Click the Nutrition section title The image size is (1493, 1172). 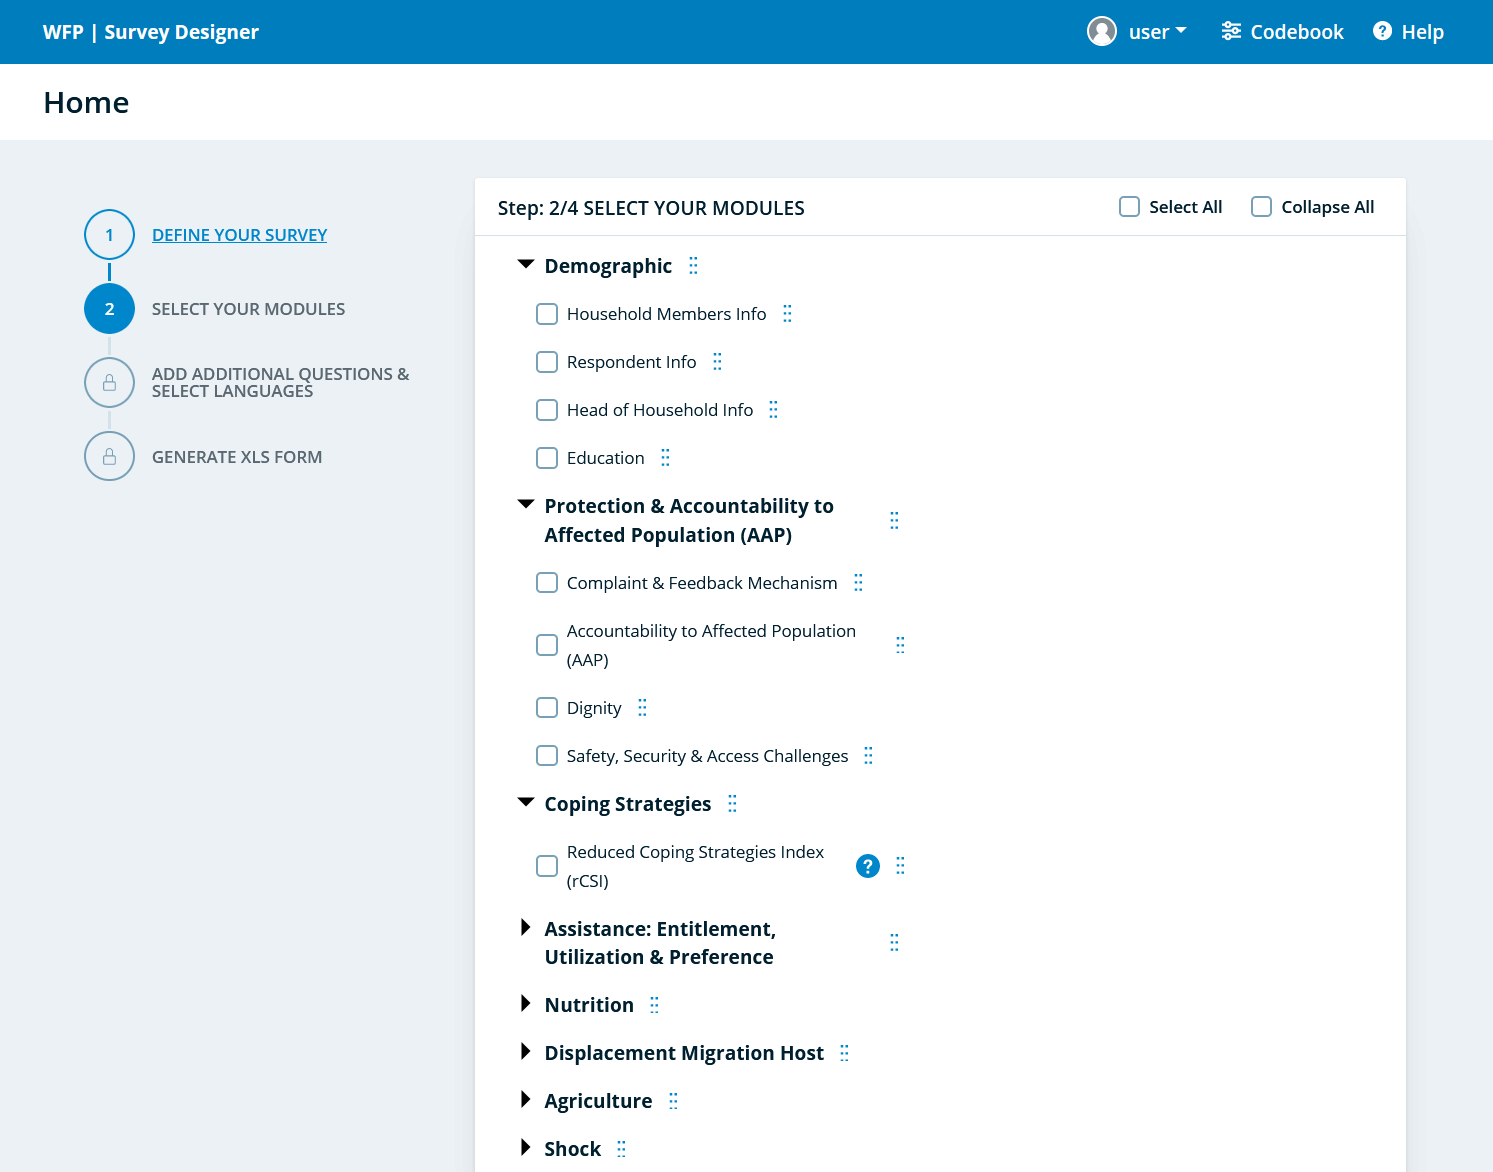tap(589, 1005)
